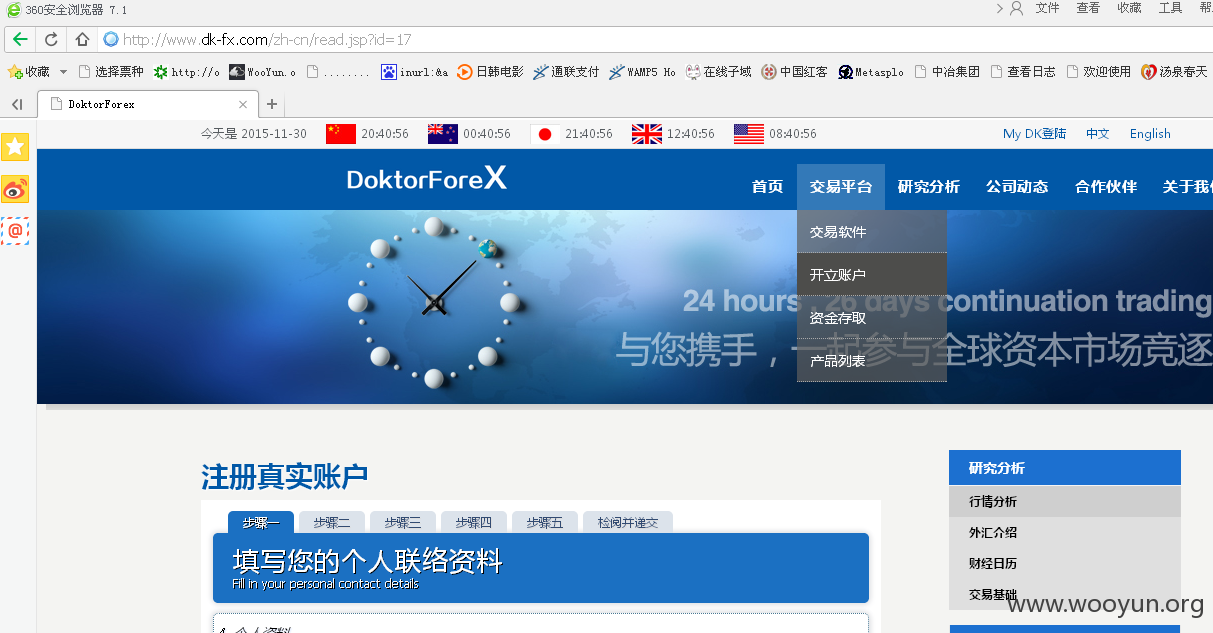Click the 研究分析 sidebar header
Image resolution: width=1213 pixels, height=633 pixels.
tap(1065, 468)
